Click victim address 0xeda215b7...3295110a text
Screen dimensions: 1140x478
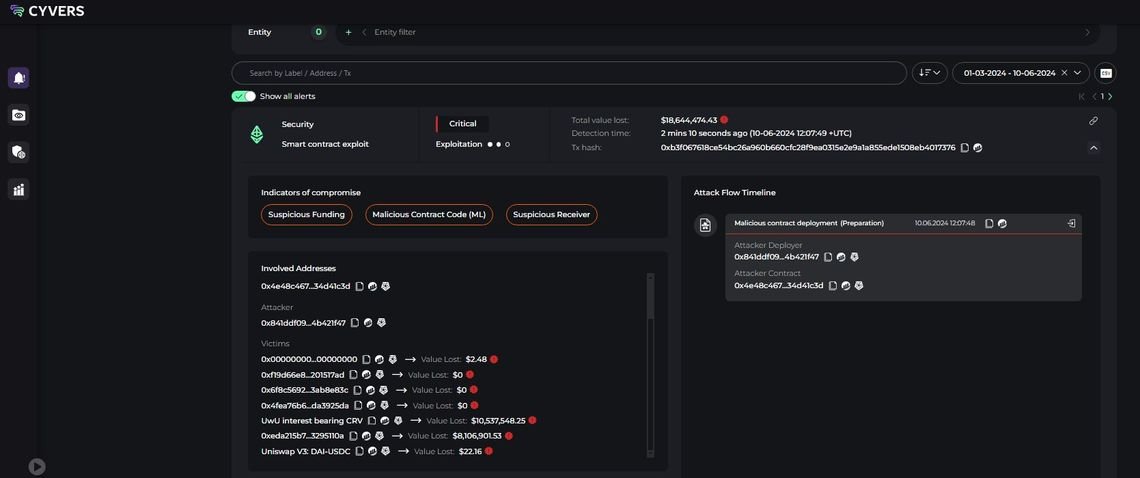point(302,436)
